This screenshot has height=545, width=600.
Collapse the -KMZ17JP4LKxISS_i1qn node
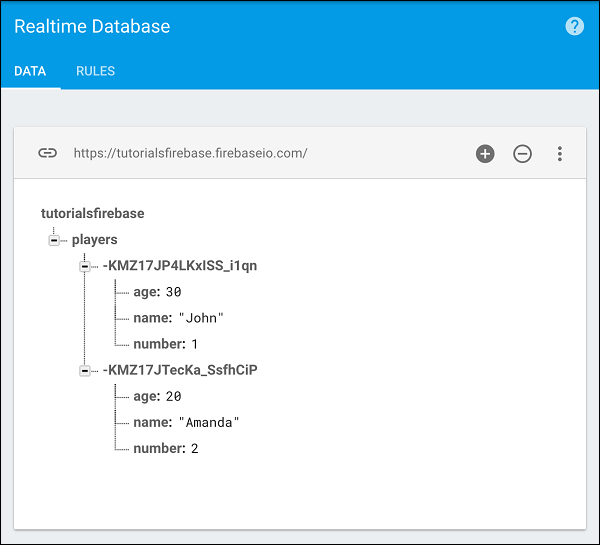click(x=85, y=266)
